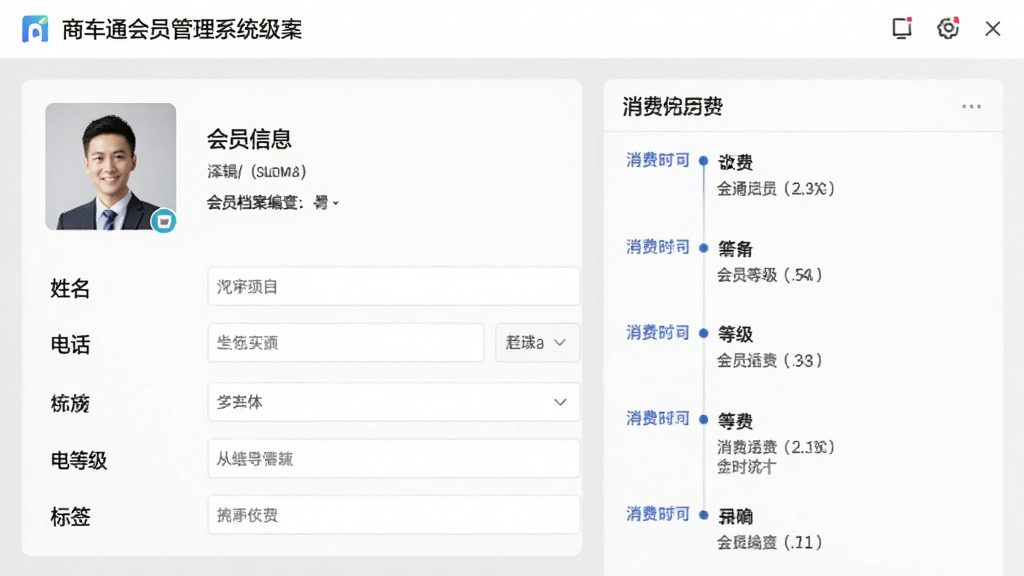Image resolution: width=1024 pixels, height=576 pixels.
Task: Click the first timeline dot marker
Action: pyautogui.click(x=703, y=161)
